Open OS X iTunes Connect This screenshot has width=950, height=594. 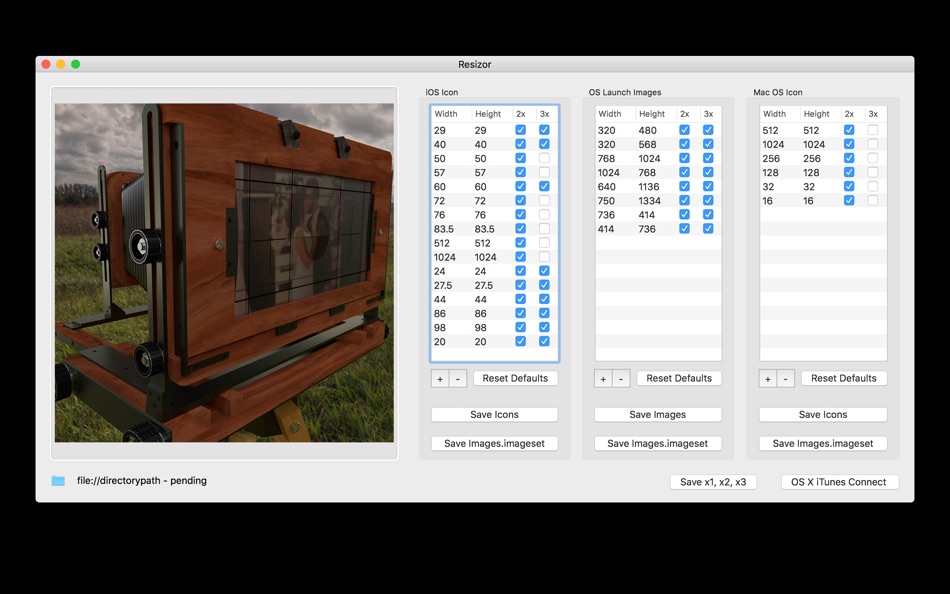coord(840,481)
